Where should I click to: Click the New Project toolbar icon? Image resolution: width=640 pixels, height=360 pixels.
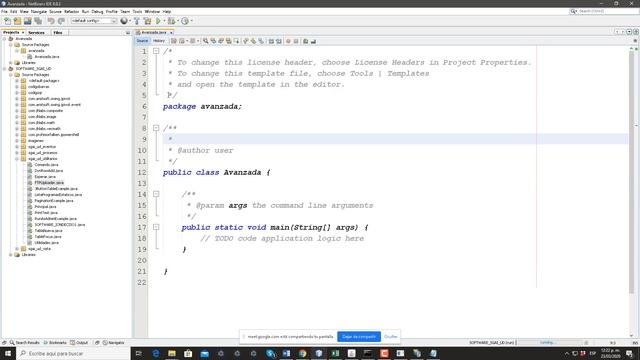[18, 21]
